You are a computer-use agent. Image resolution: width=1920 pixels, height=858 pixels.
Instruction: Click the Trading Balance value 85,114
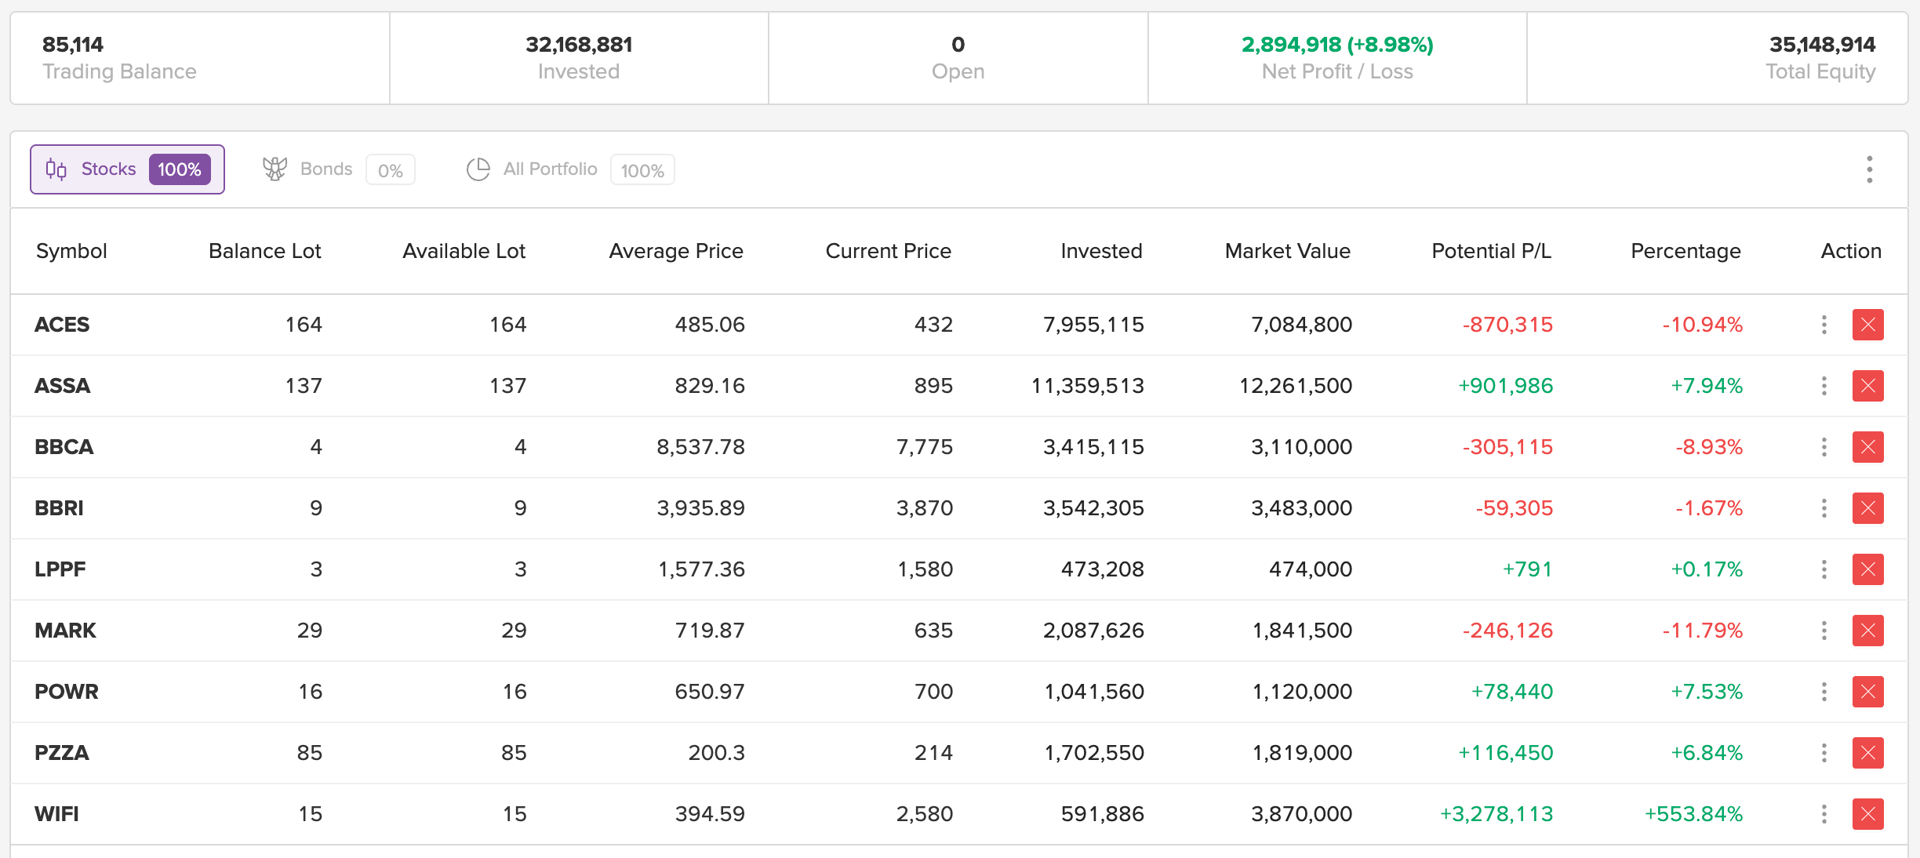[x=73, y=45]
